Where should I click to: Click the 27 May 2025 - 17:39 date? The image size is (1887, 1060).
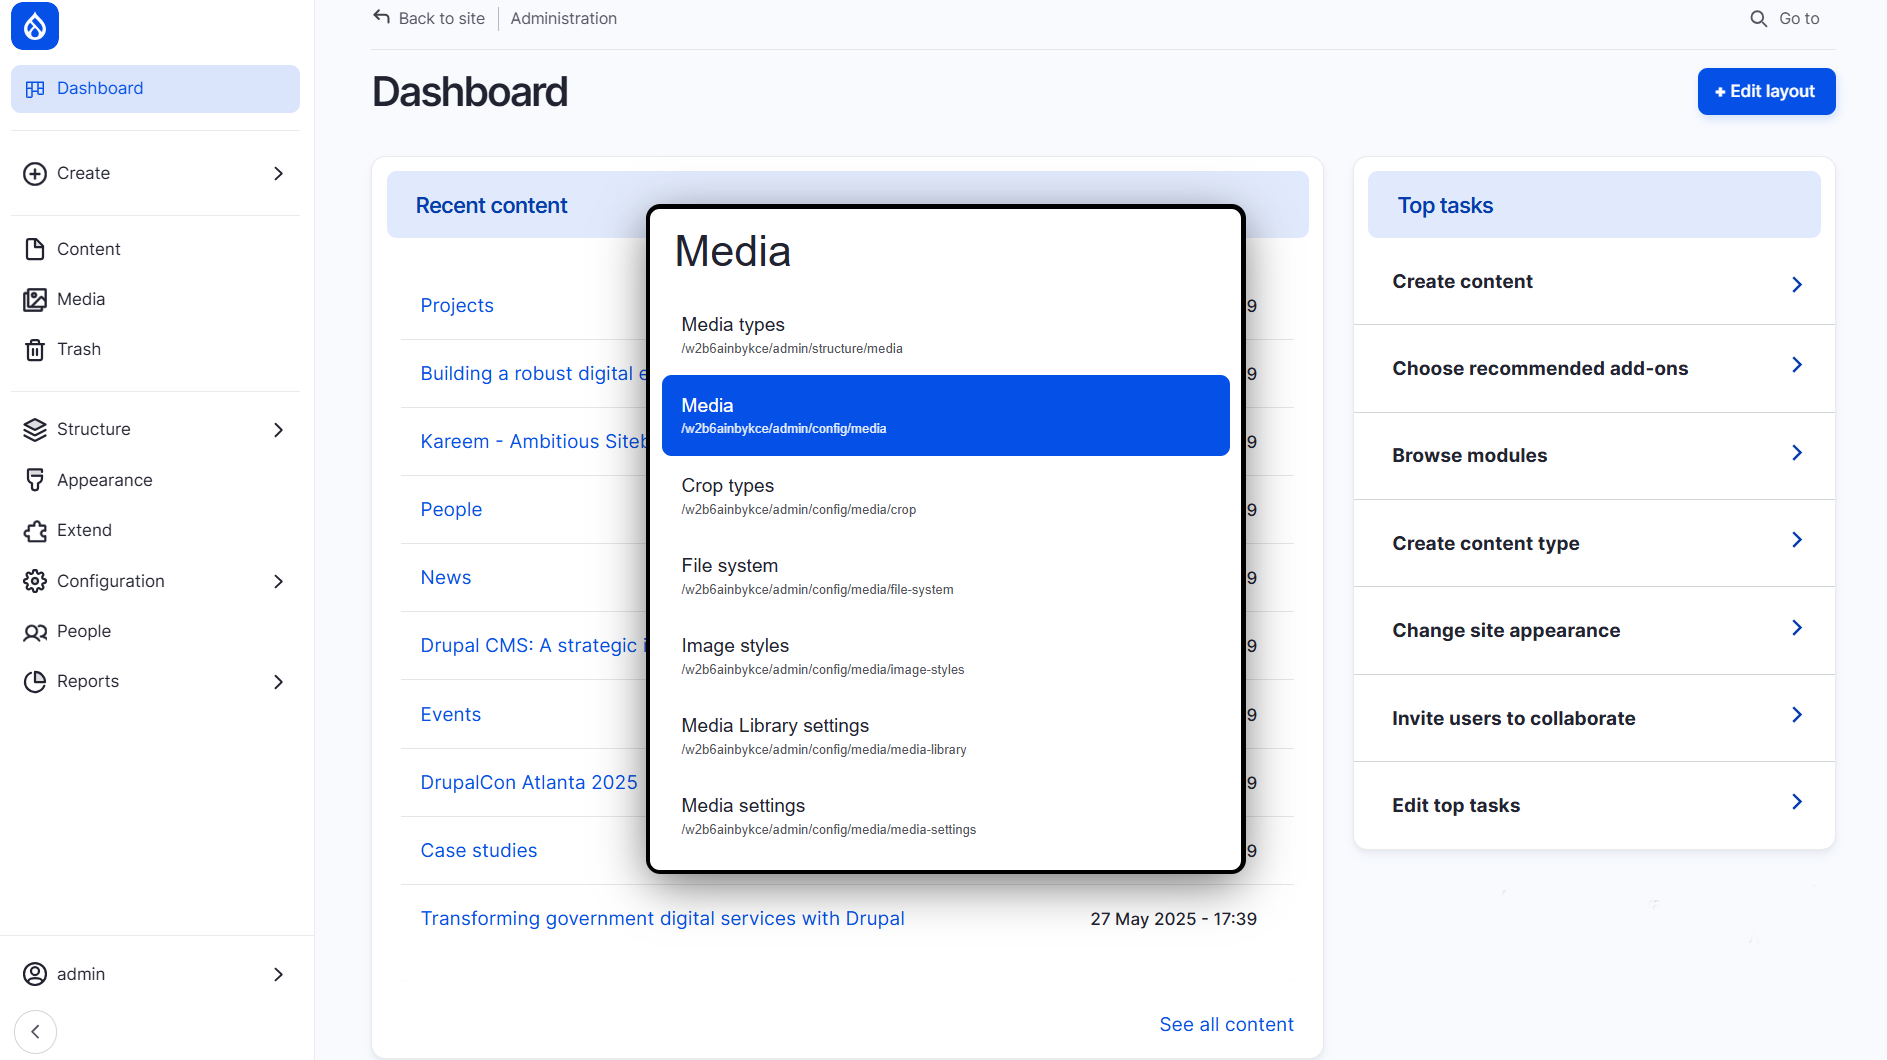[1173, 918]
